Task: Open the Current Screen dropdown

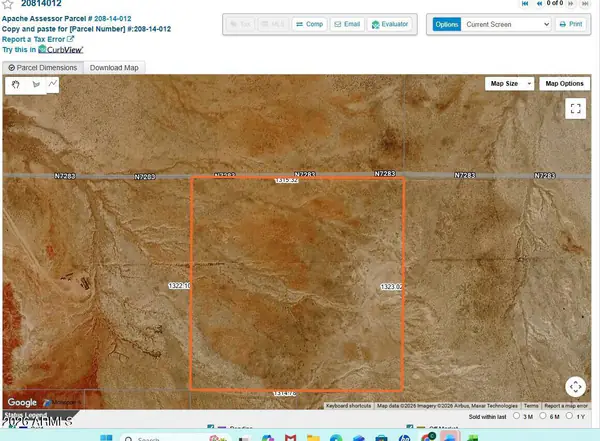Action: [x=506, y=24]
